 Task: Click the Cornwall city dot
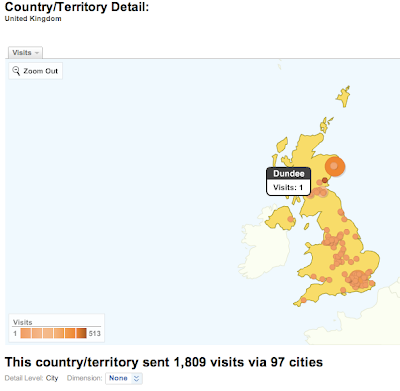[303, 300]
